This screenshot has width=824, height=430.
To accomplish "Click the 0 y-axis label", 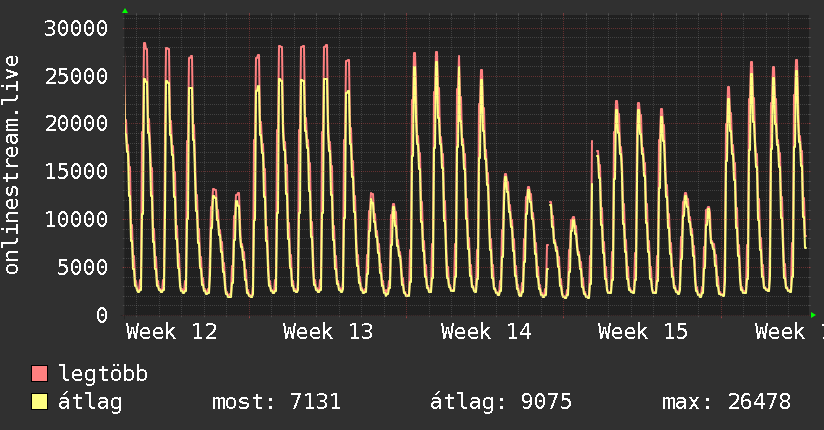I will [x=102, y=315].
